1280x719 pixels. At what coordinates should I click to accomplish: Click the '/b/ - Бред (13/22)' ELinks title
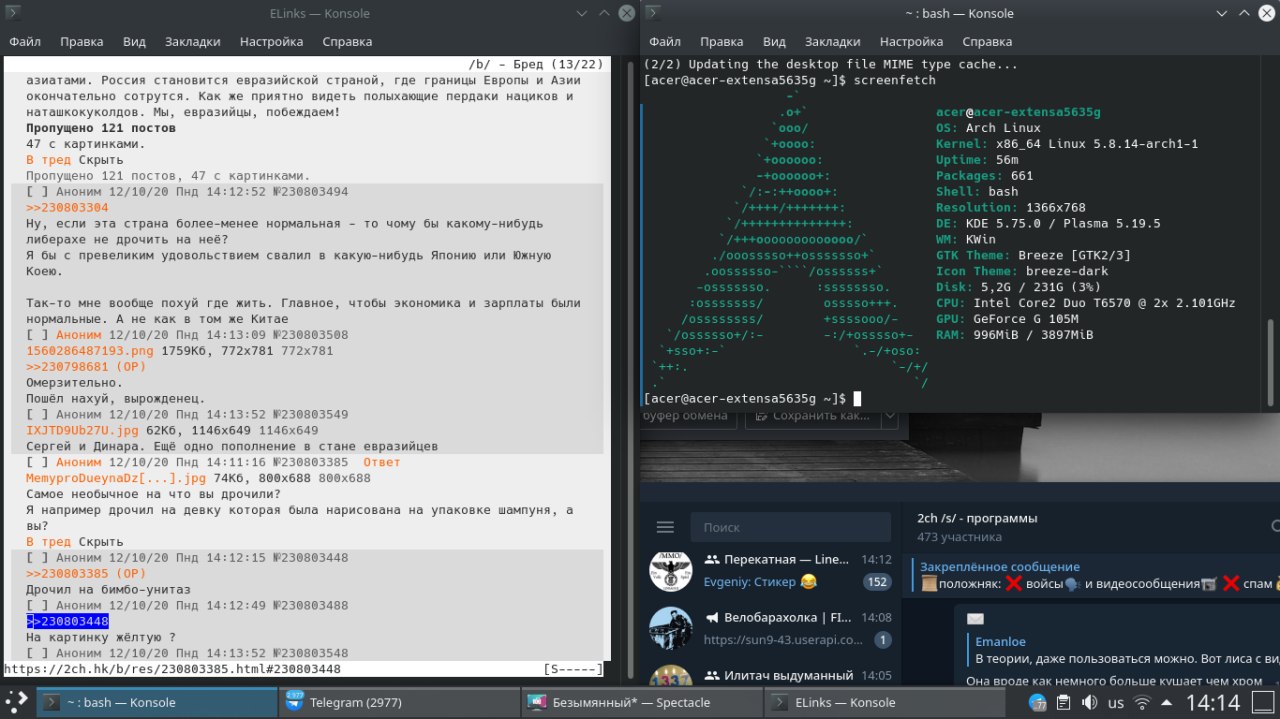[535, 63]
